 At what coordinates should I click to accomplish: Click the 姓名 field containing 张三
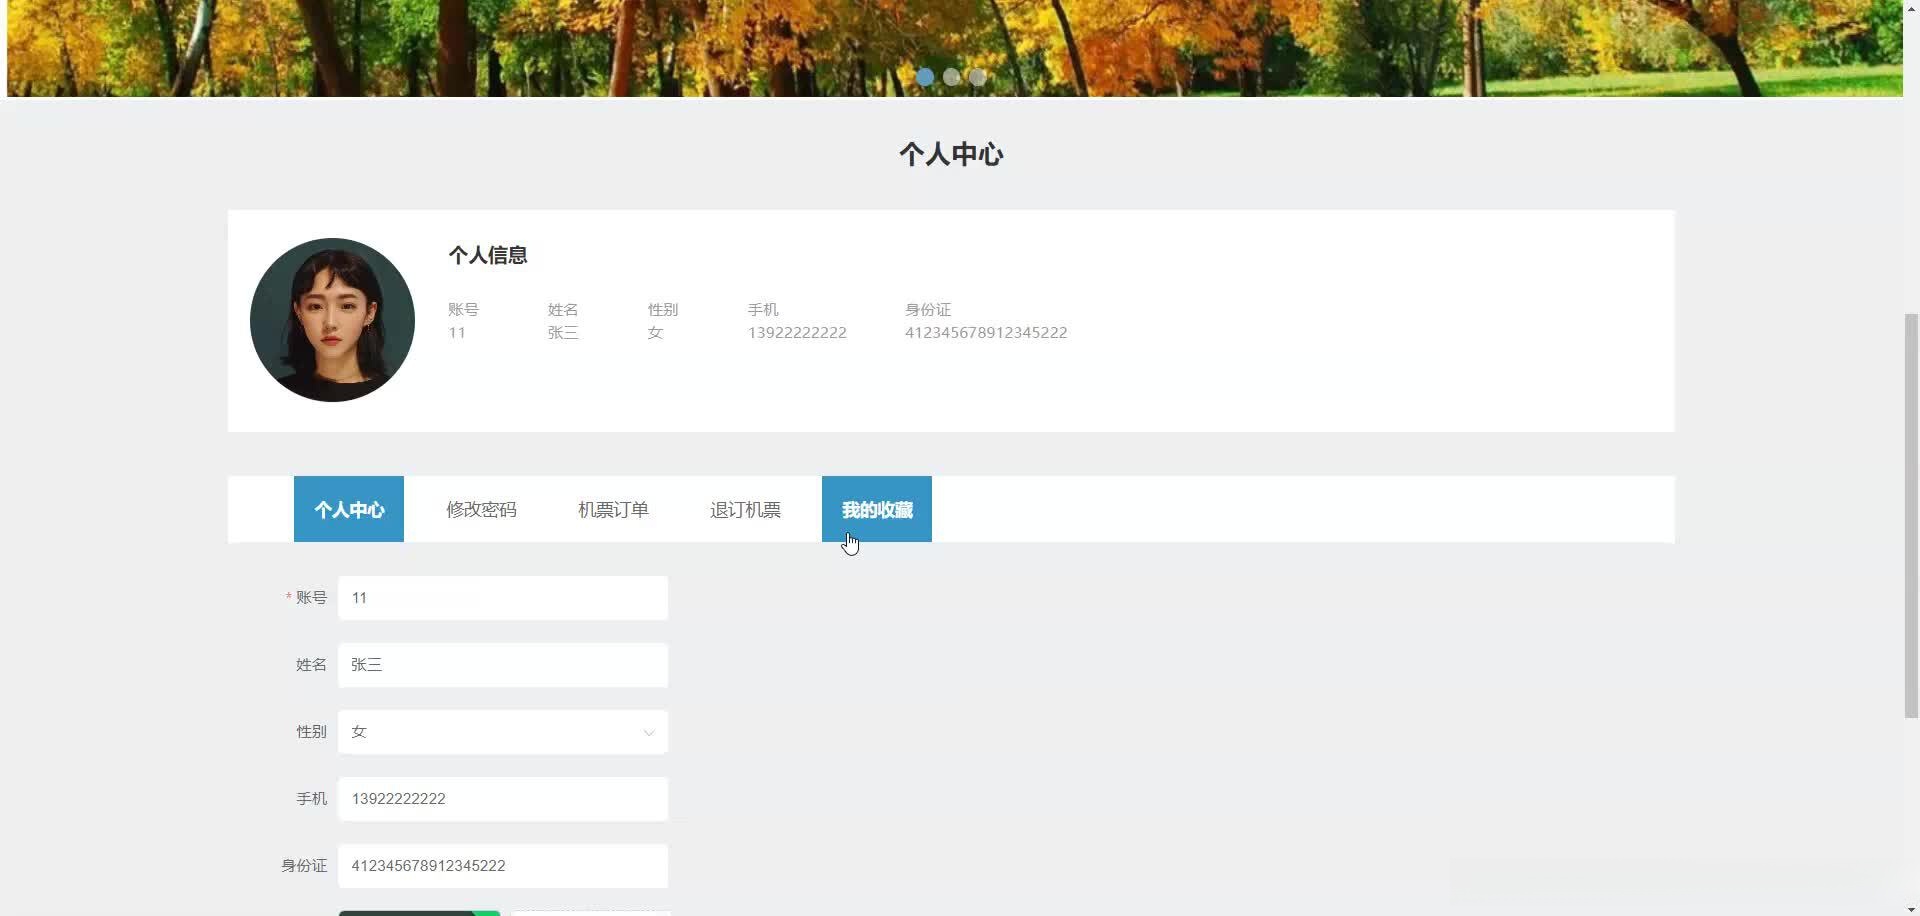point(502,664)
